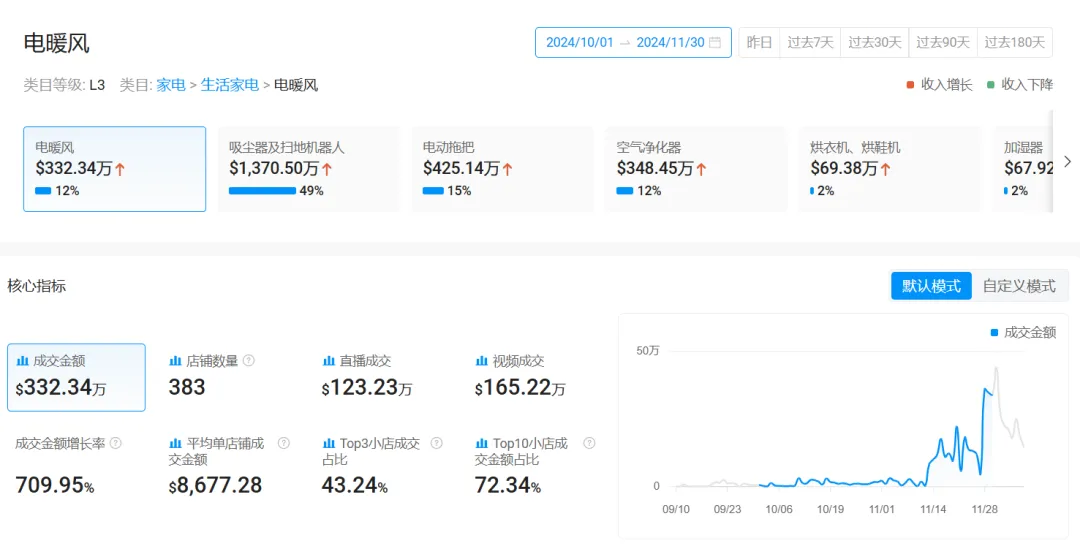Click help icon next to 店铺数量
The image size is (1080, 546).
249,360
